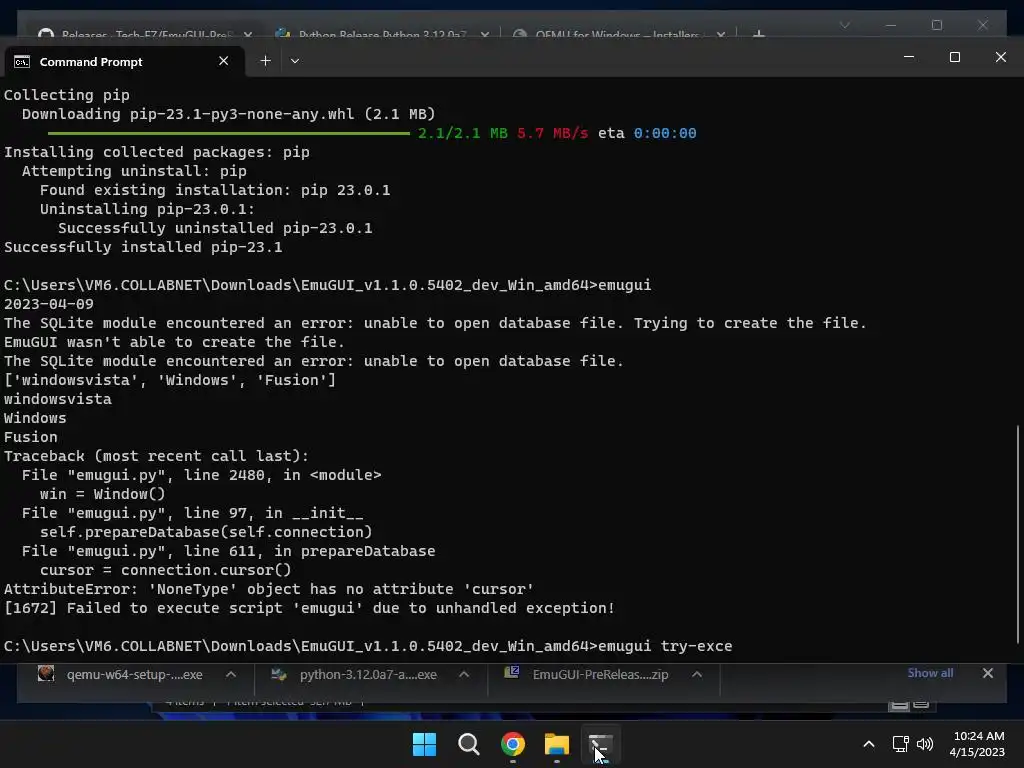Click the 'Successfully installed pip-23.1' line
The image size is (1024, 768).
coord(143,247)
